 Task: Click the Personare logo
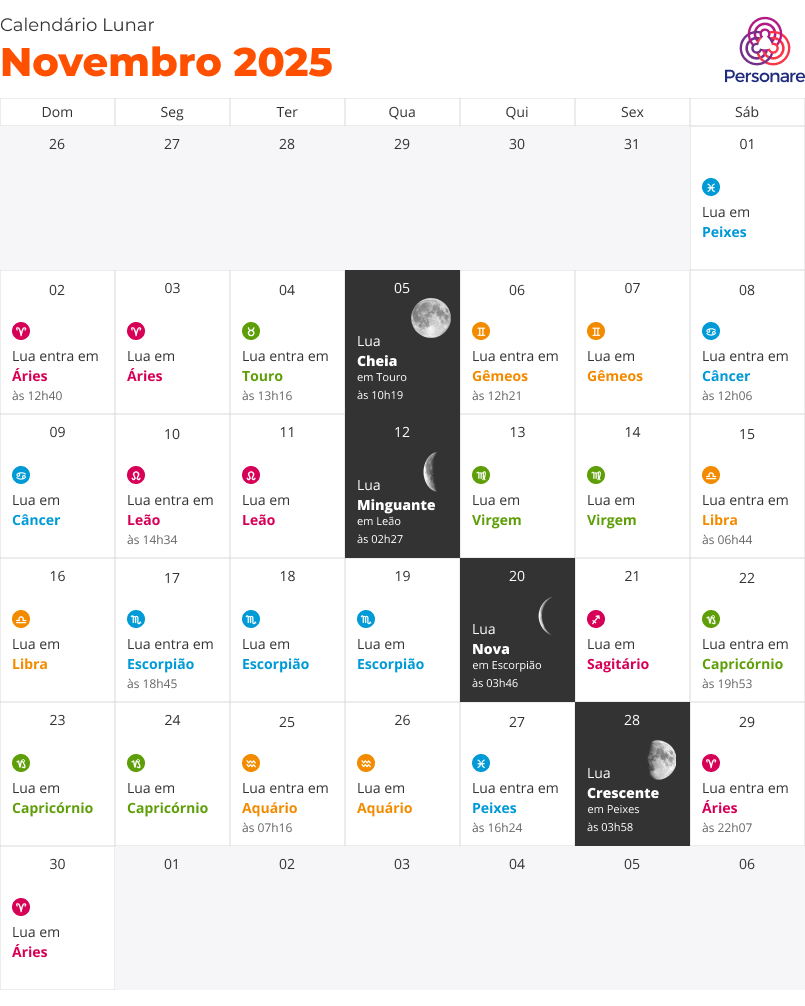point(764,51)
